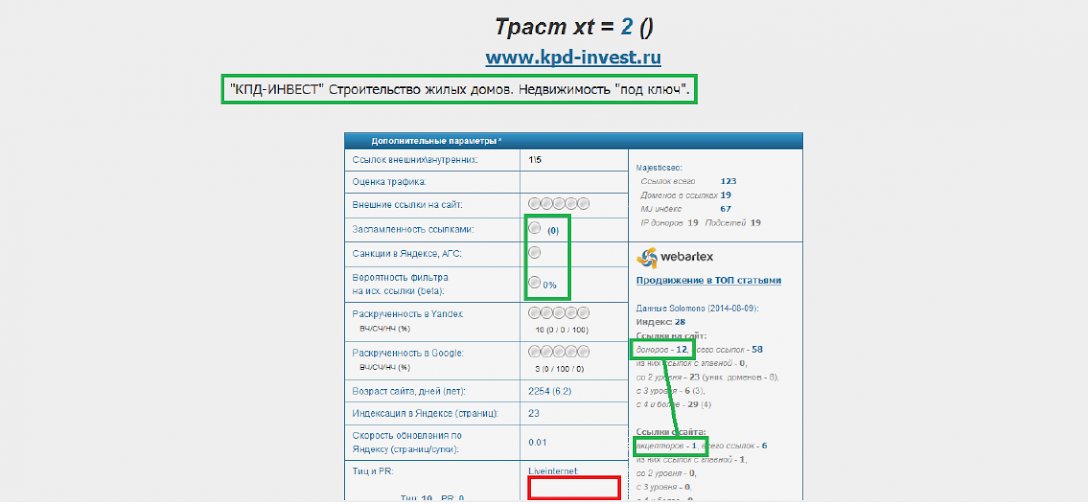Click the '1\5' links value

click(x=534, y=160)
